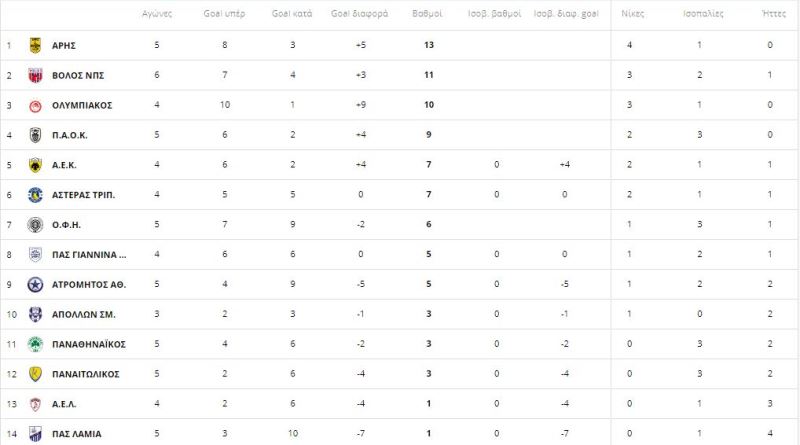Click the Α.Ε.Λ. team name

tap(64, 404)
